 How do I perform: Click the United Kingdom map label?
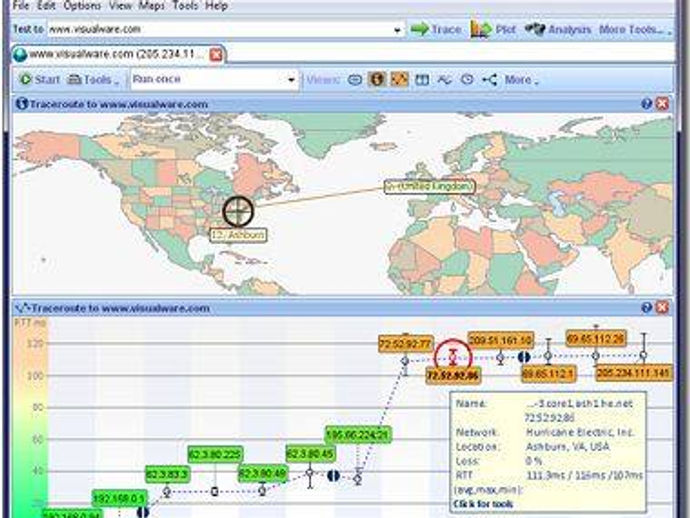(x=429, y=187)
